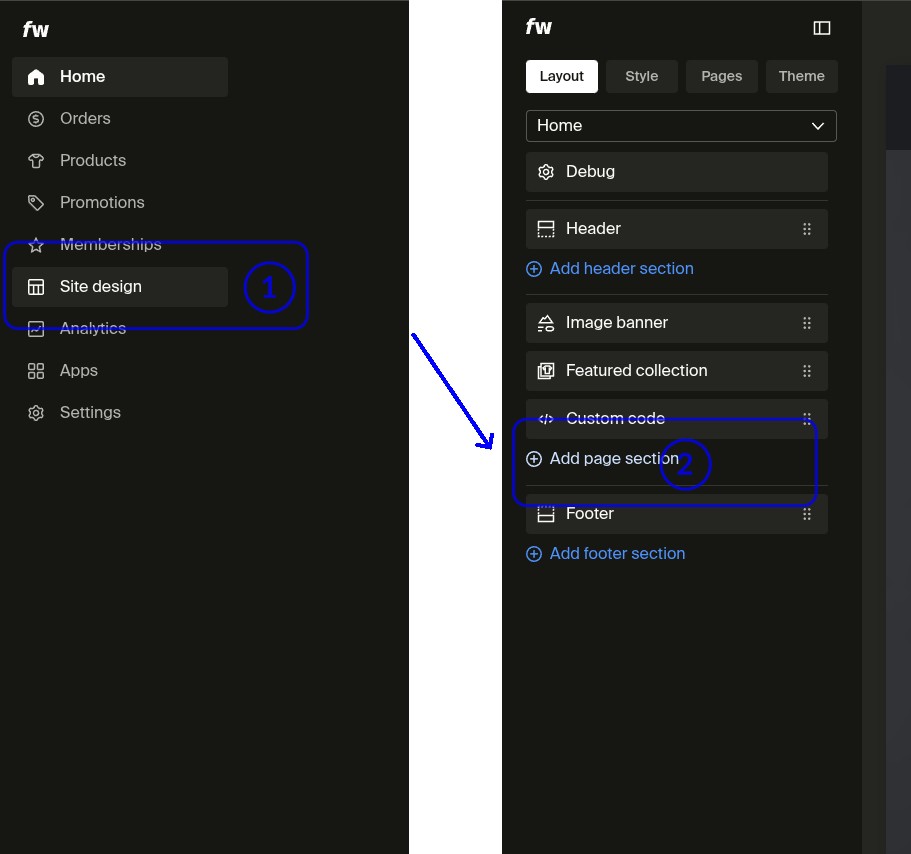Click the fw logo in left sidebar
Image resolution: width=911 pixels, height=854 pixels.
pos(35,30)
